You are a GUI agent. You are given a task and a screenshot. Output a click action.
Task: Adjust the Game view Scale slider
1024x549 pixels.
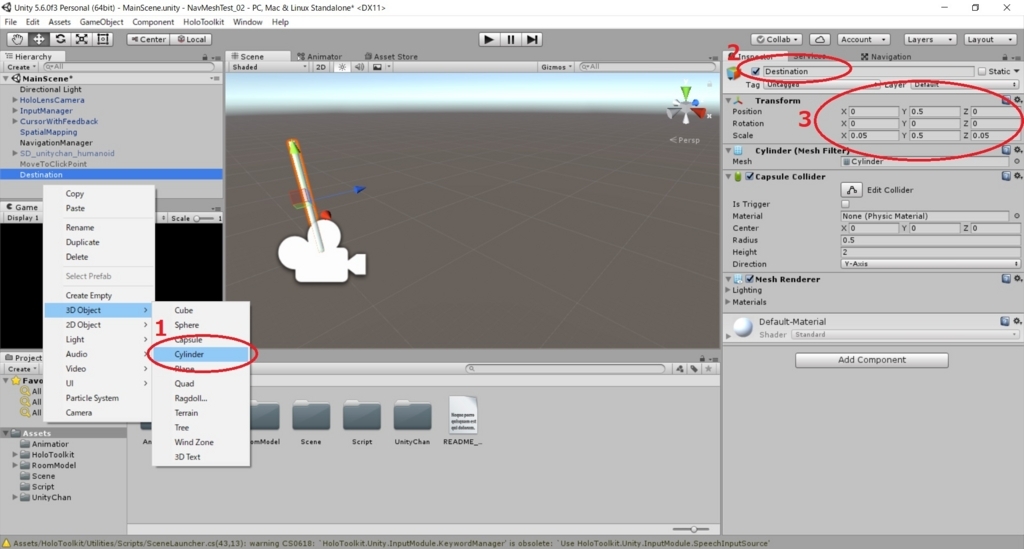(204, 218)
